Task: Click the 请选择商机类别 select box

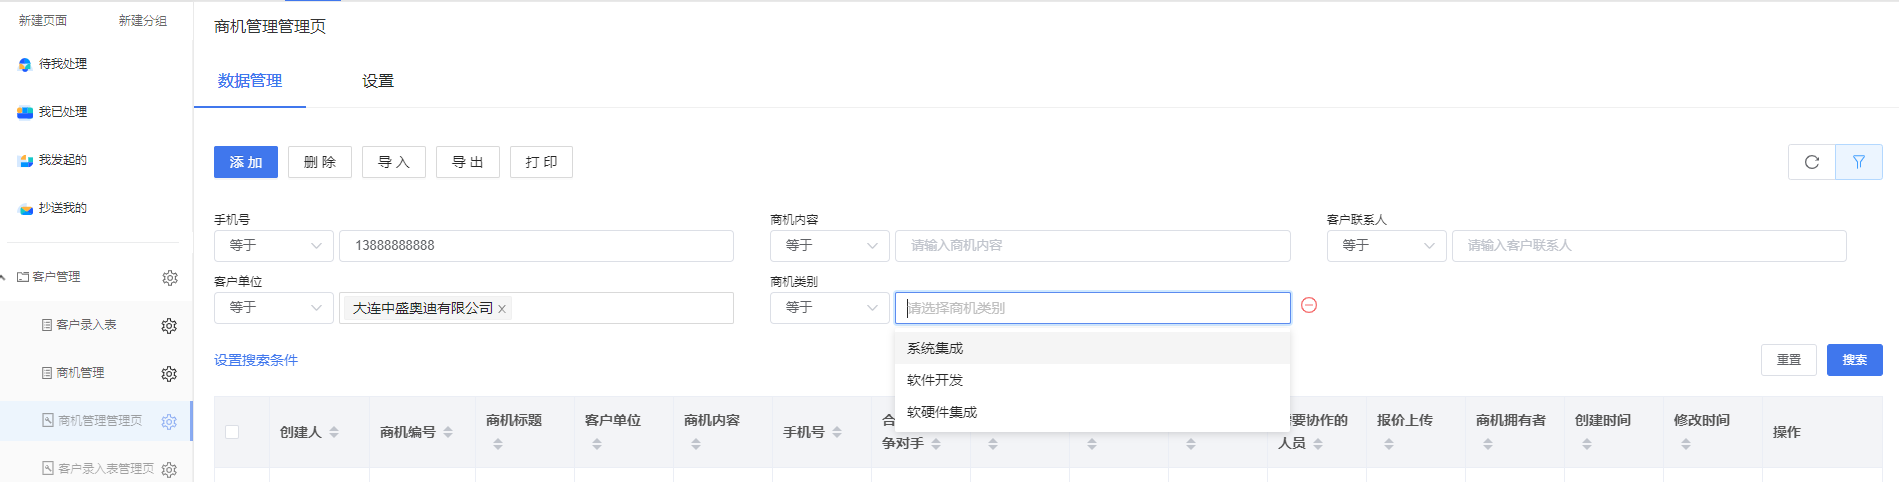Action: [1092, 308]
